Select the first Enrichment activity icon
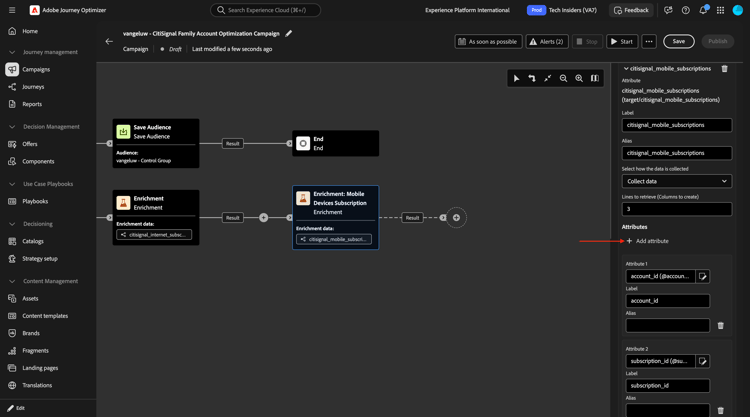This screenshot has width=750, height=417. pyautogui.click(x=123, y=203)
